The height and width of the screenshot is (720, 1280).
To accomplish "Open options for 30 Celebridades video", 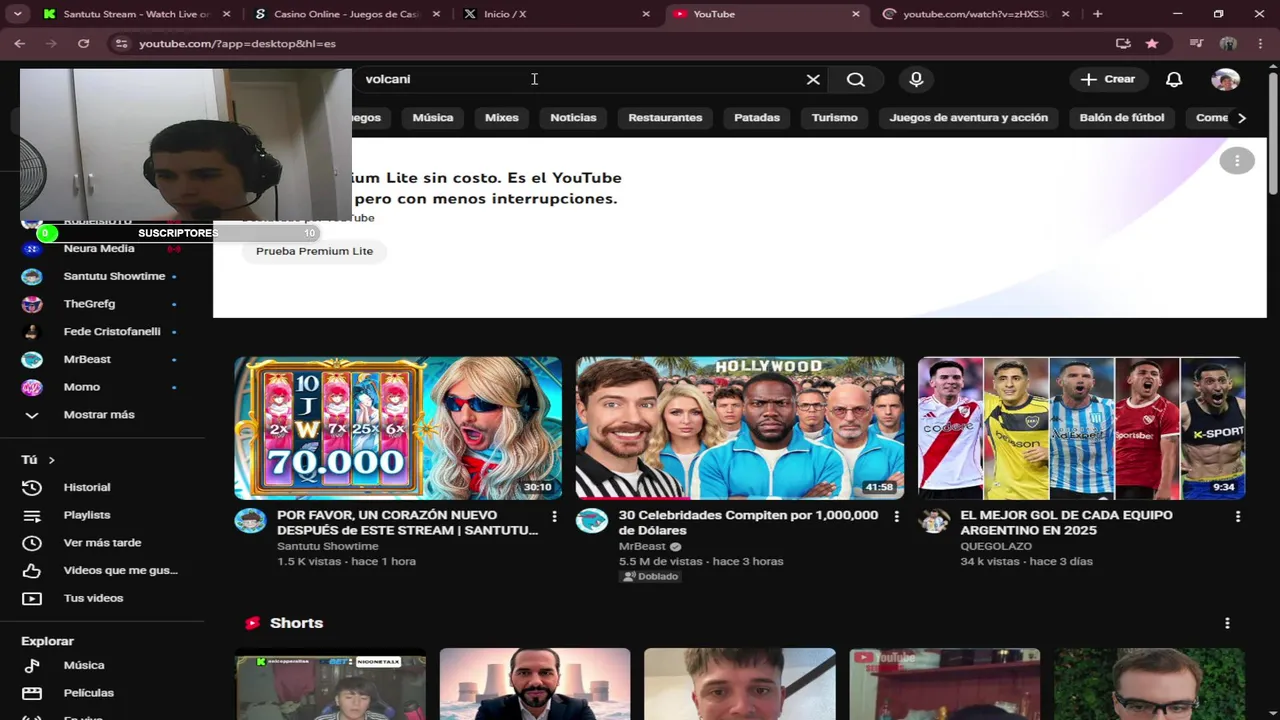I will pos(896,516).
